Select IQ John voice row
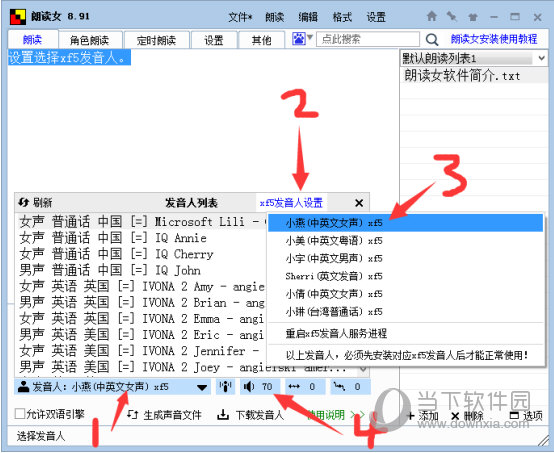Image resolution: width=554 pixels, height=453 pixels. (141, 270)
